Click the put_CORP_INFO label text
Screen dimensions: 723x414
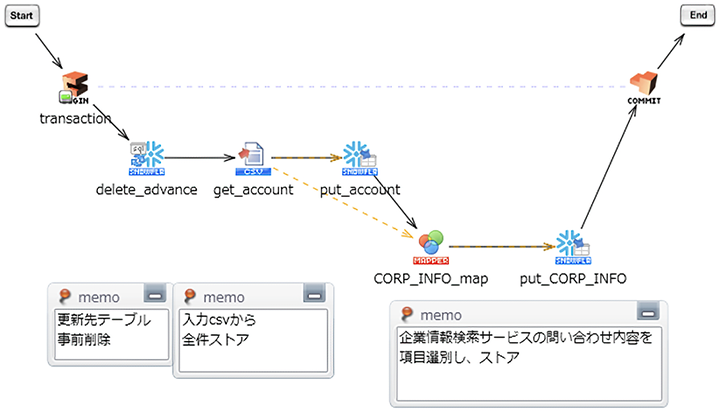pyautogui.click(x=573, y=278)
